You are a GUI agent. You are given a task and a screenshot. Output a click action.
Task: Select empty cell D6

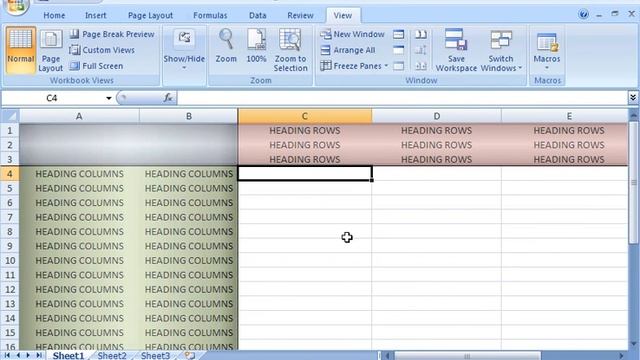[436, 202]
